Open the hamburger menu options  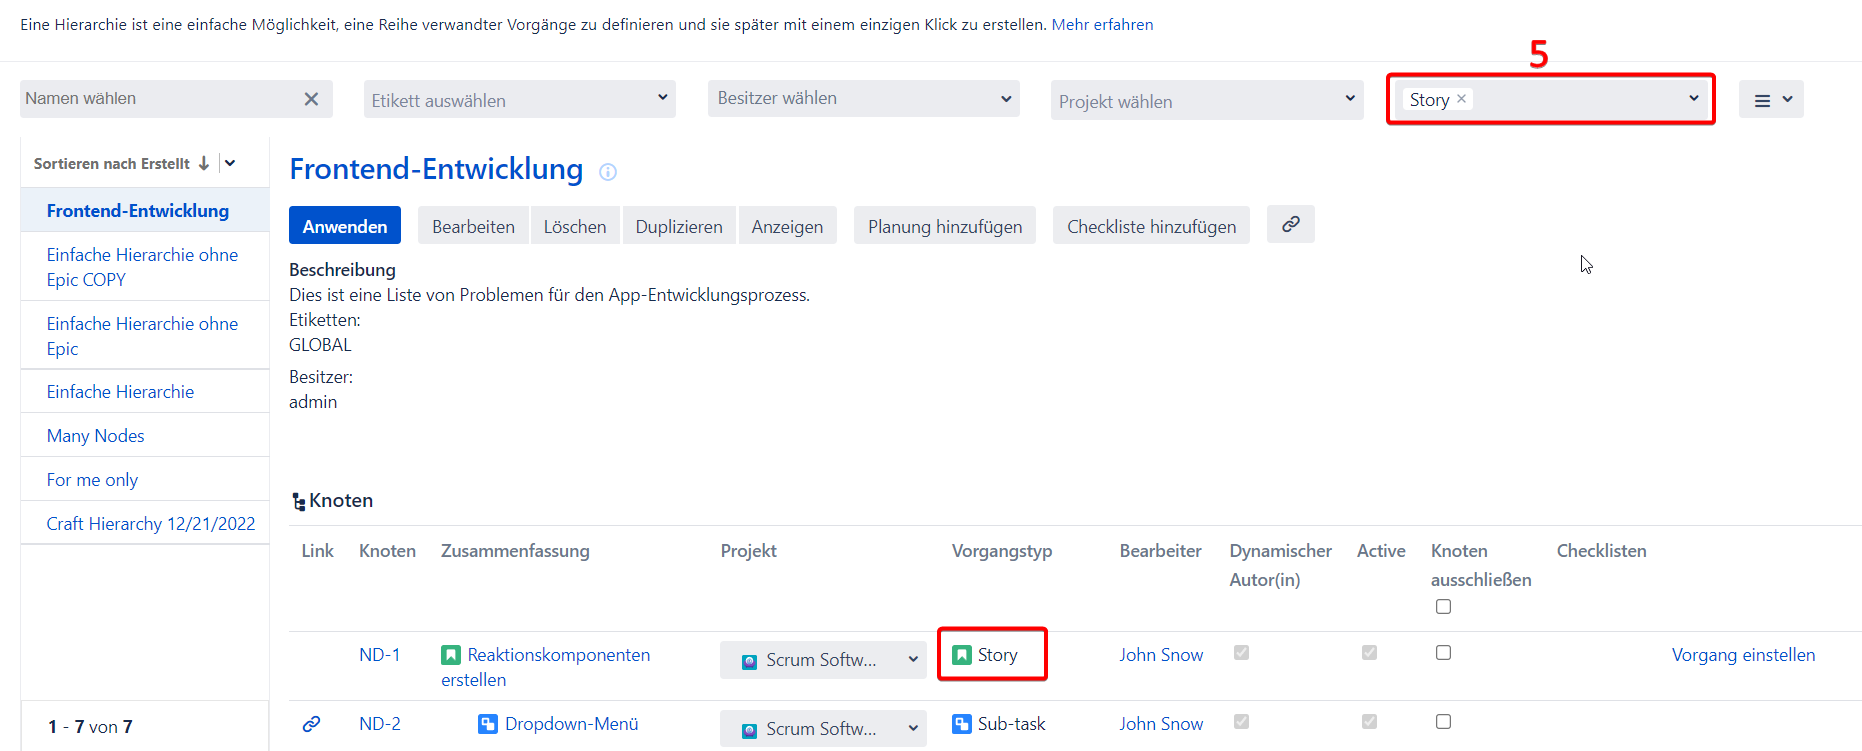[1770, 100]
